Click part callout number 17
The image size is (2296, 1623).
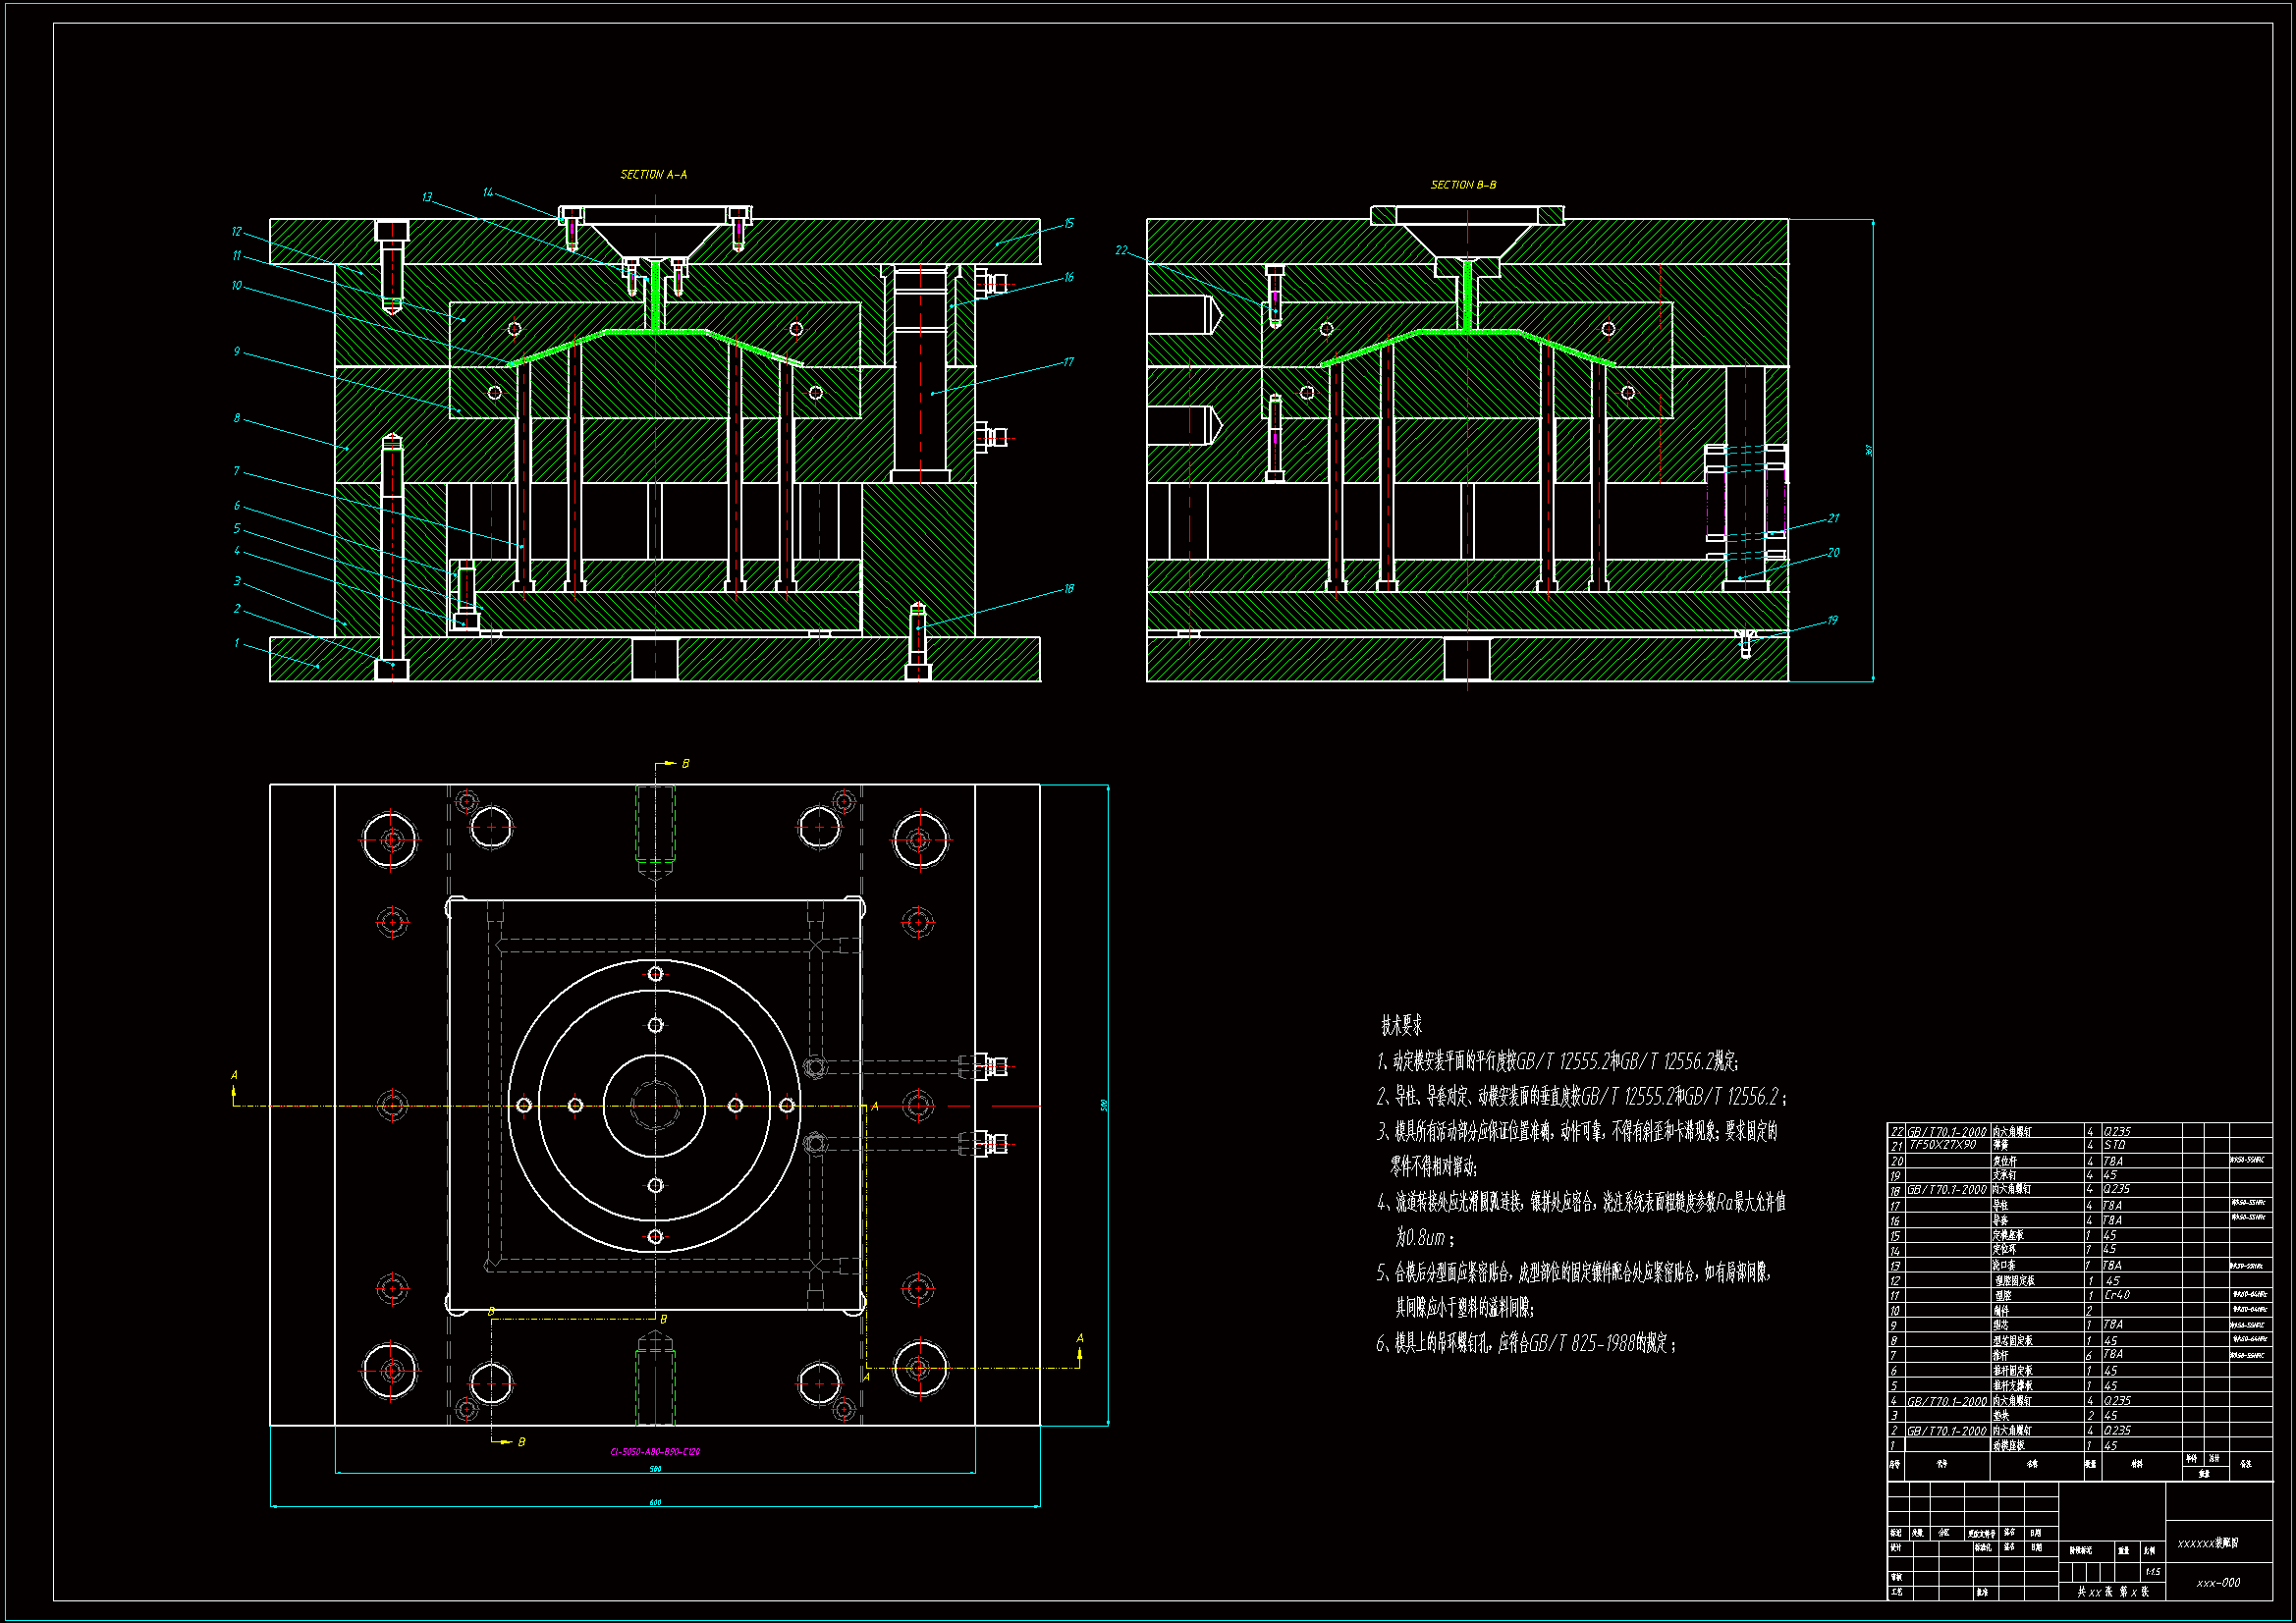pyautogui.click(x=1068, y=362)
